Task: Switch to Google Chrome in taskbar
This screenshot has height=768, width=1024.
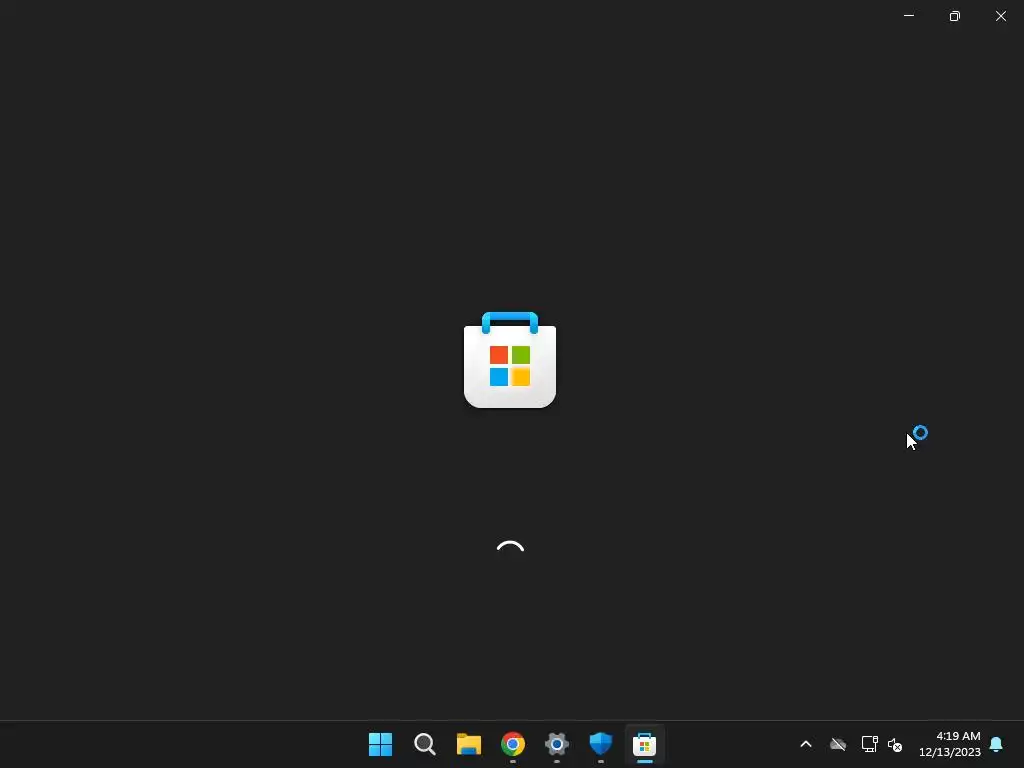Action: [513, 744]
